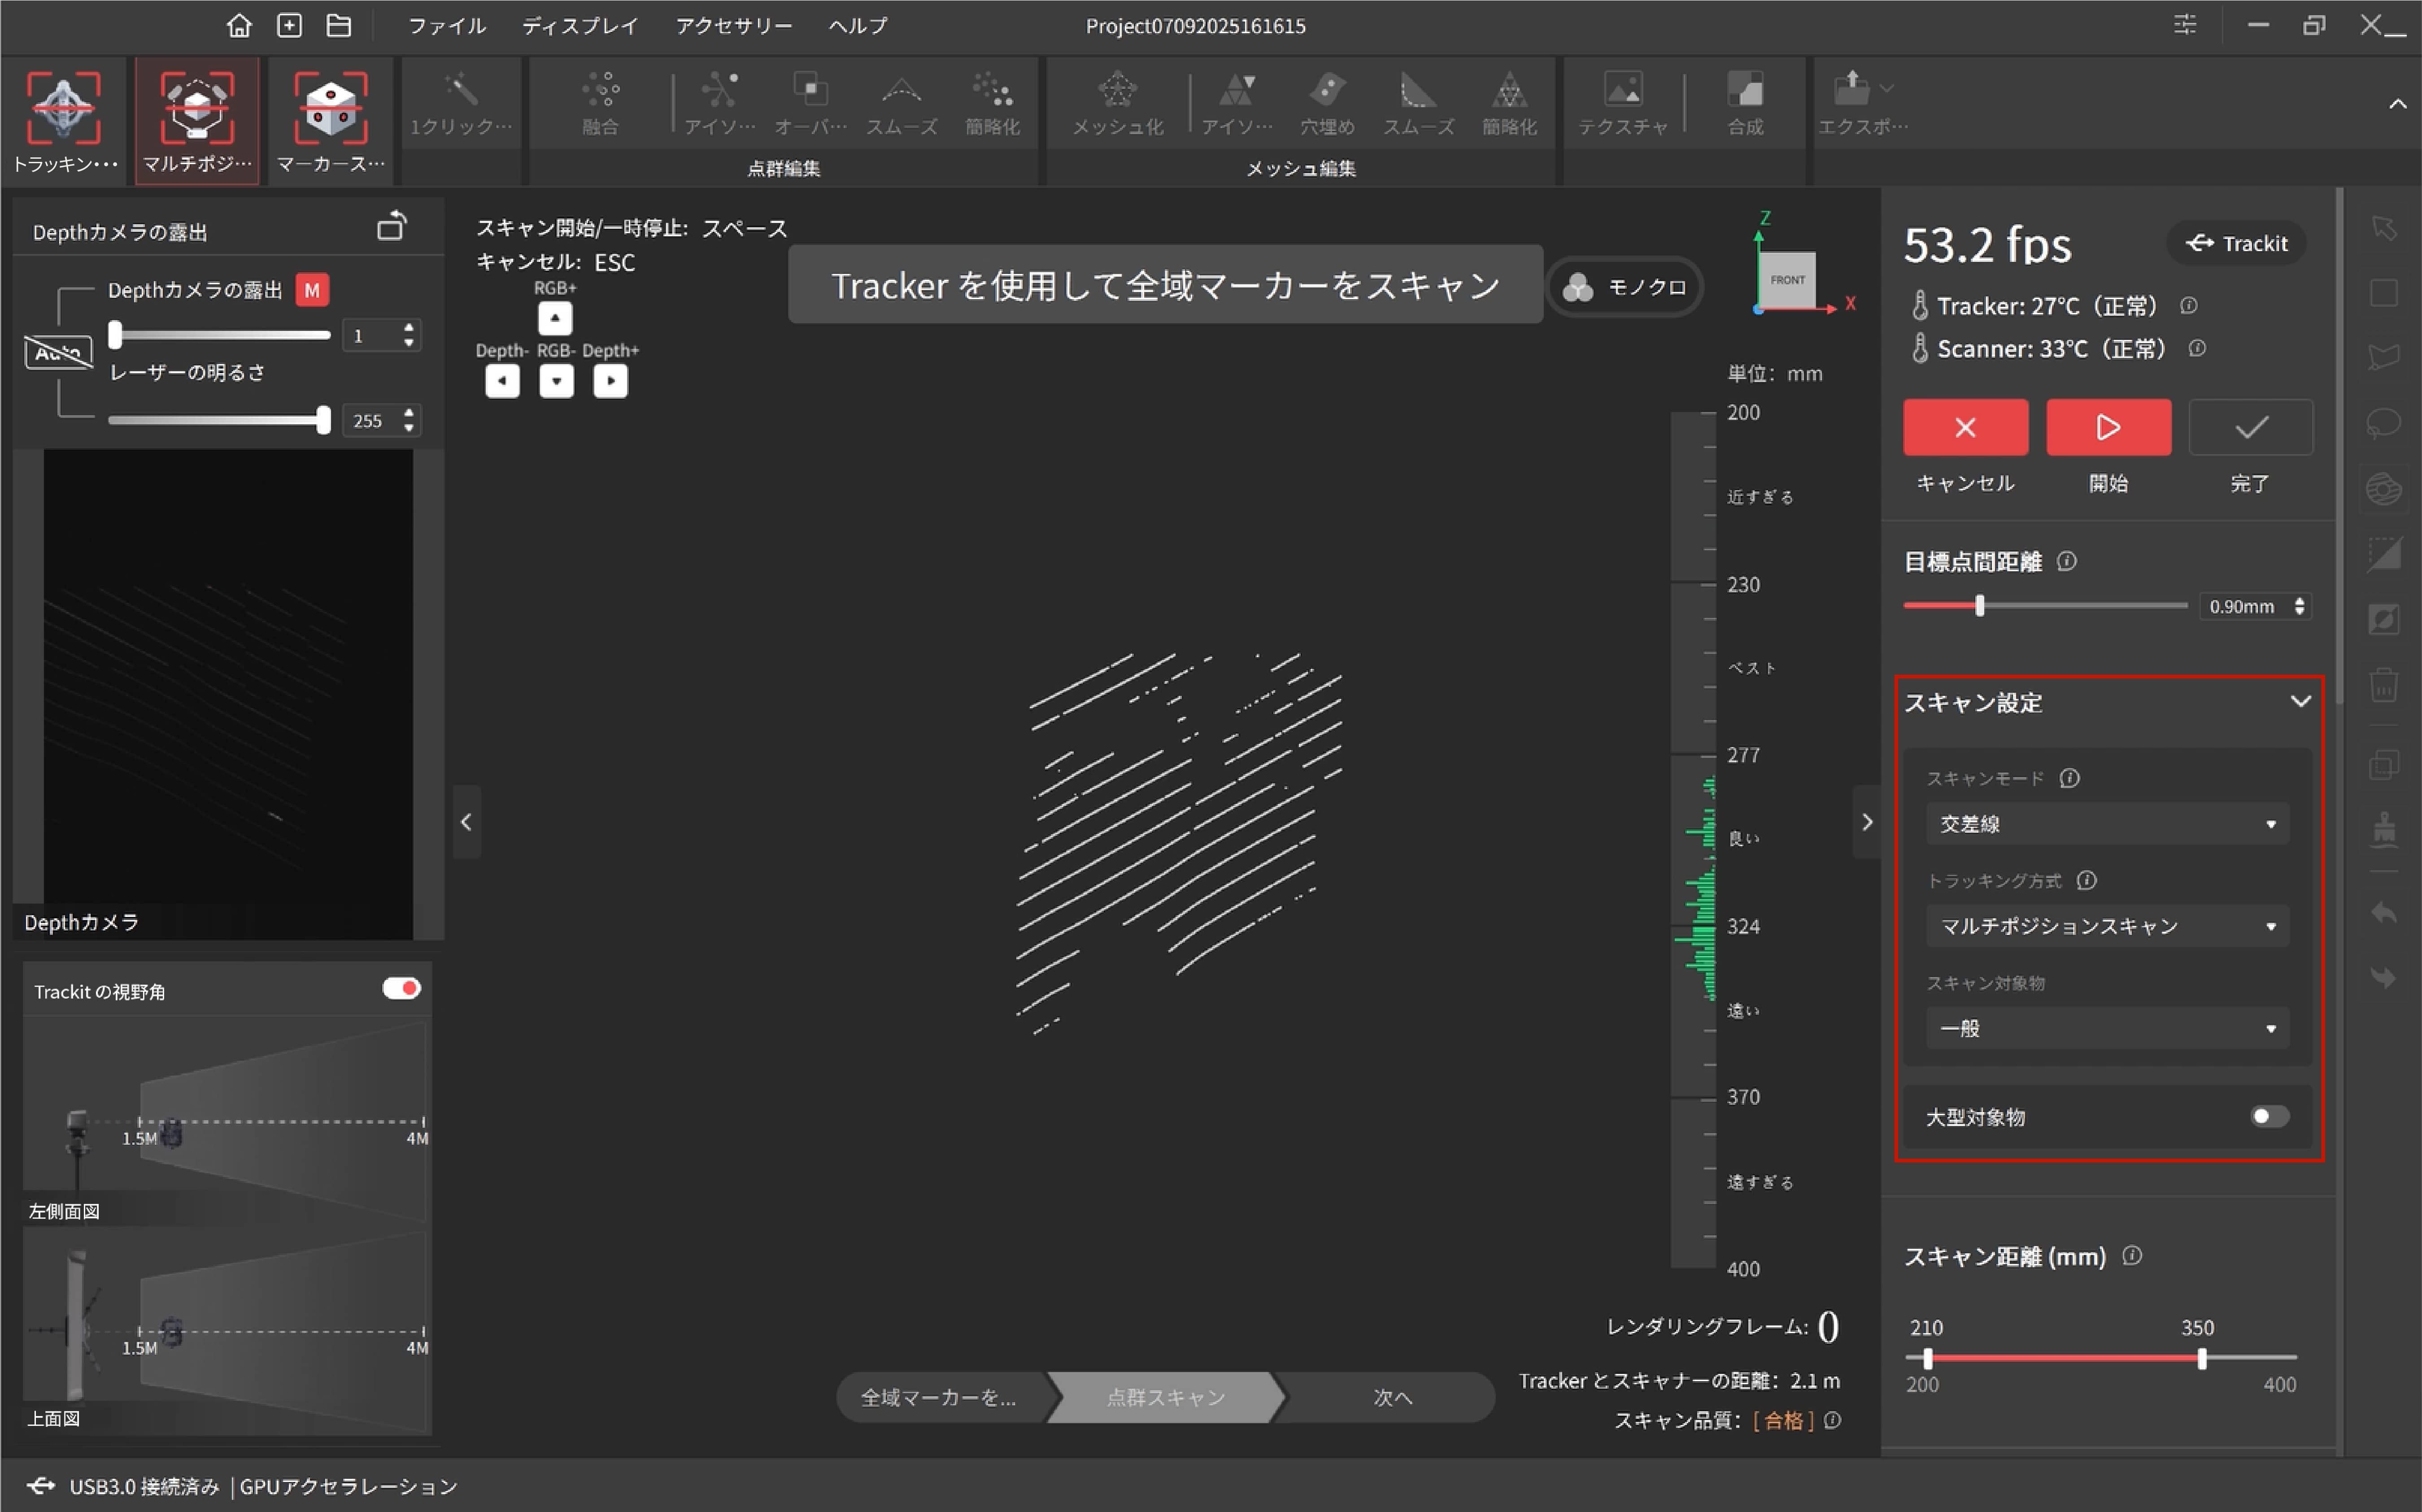Open project folder icon in title bar

point(339,25)
